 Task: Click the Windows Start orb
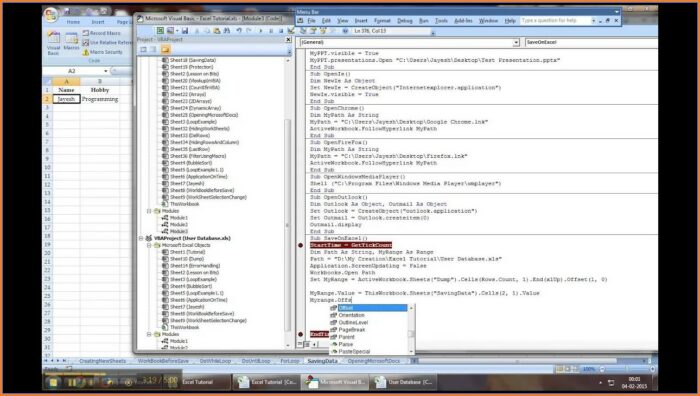click(x=53, y=382)
